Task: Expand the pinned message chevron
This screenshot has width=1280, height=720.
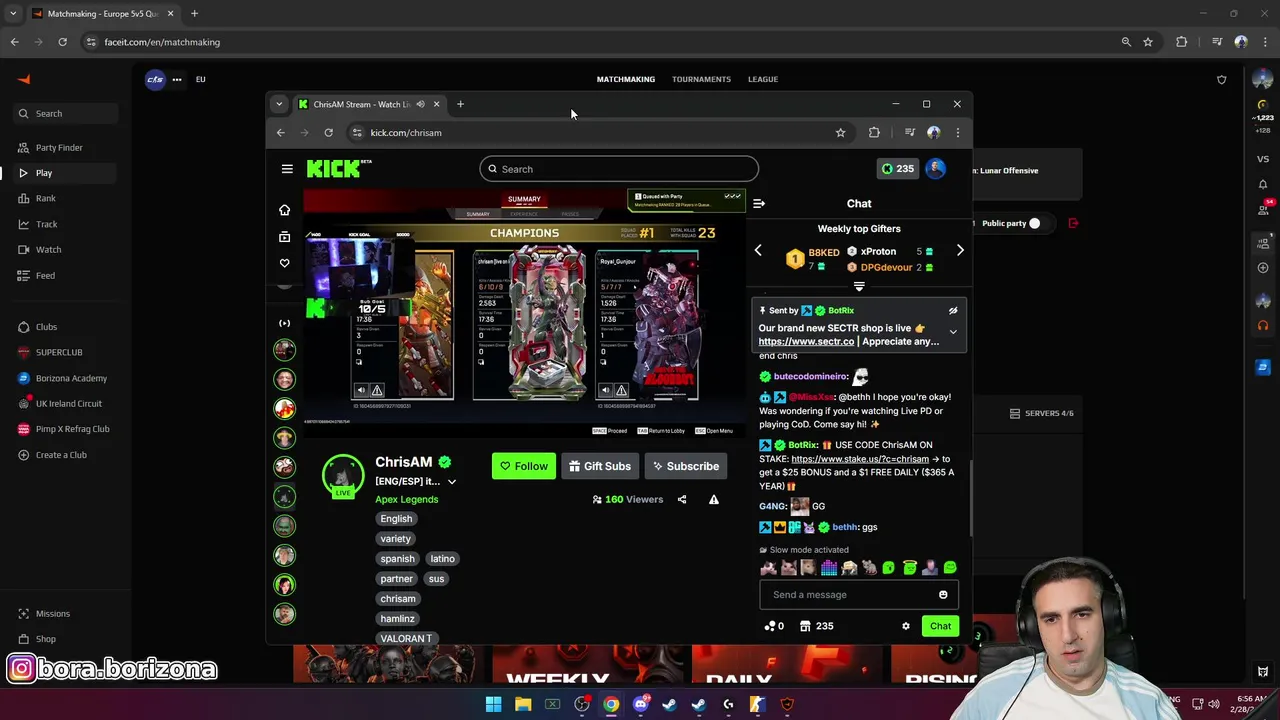Action: [953, 331]
